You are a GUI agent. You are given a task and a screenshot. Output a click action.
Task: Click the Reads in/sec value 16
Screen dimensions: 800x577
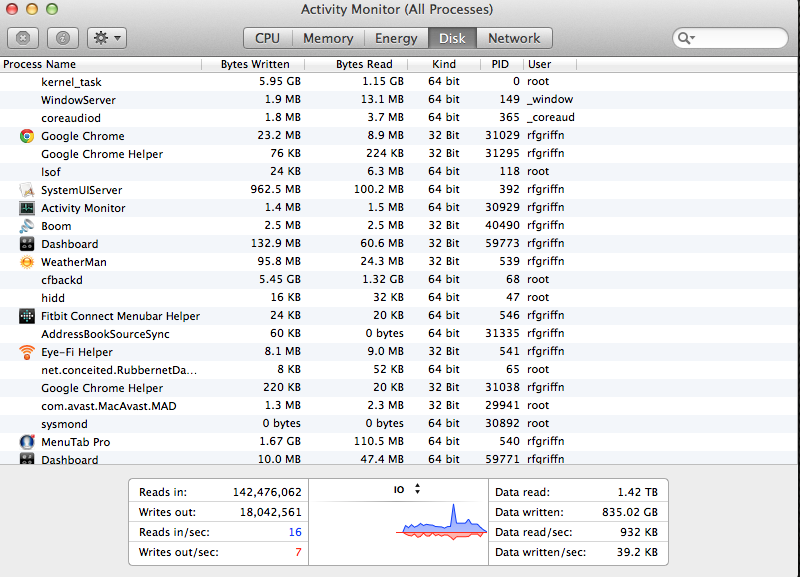(295, 532)
